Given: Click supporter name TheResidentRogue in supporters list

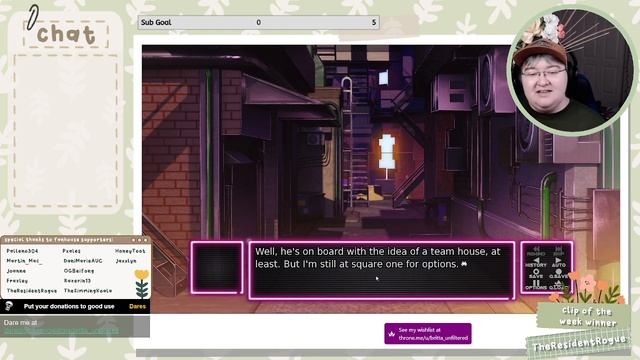Looking at the screenshot, I should click(x=31, y=291).
